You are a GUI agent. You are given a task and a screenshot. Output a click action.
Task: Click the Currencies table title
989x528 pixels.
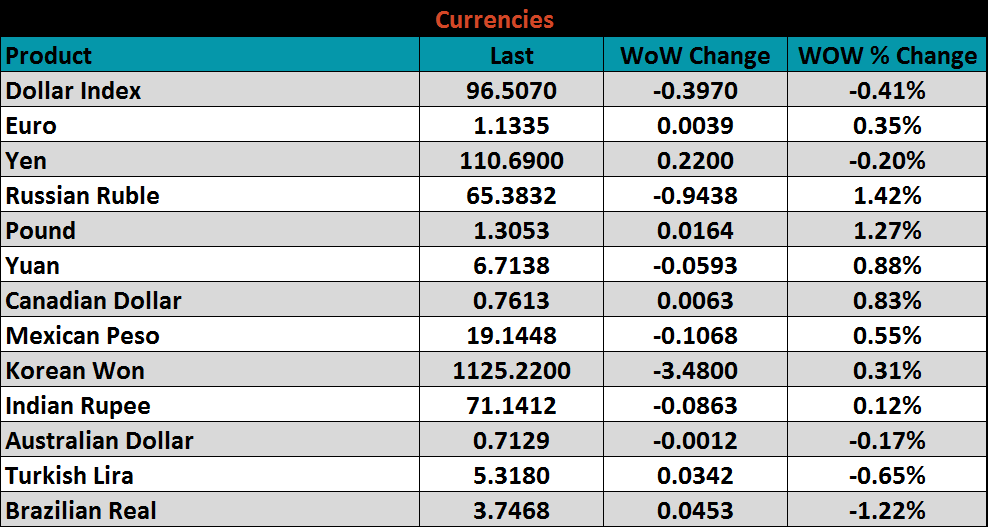tap(494, 19)
